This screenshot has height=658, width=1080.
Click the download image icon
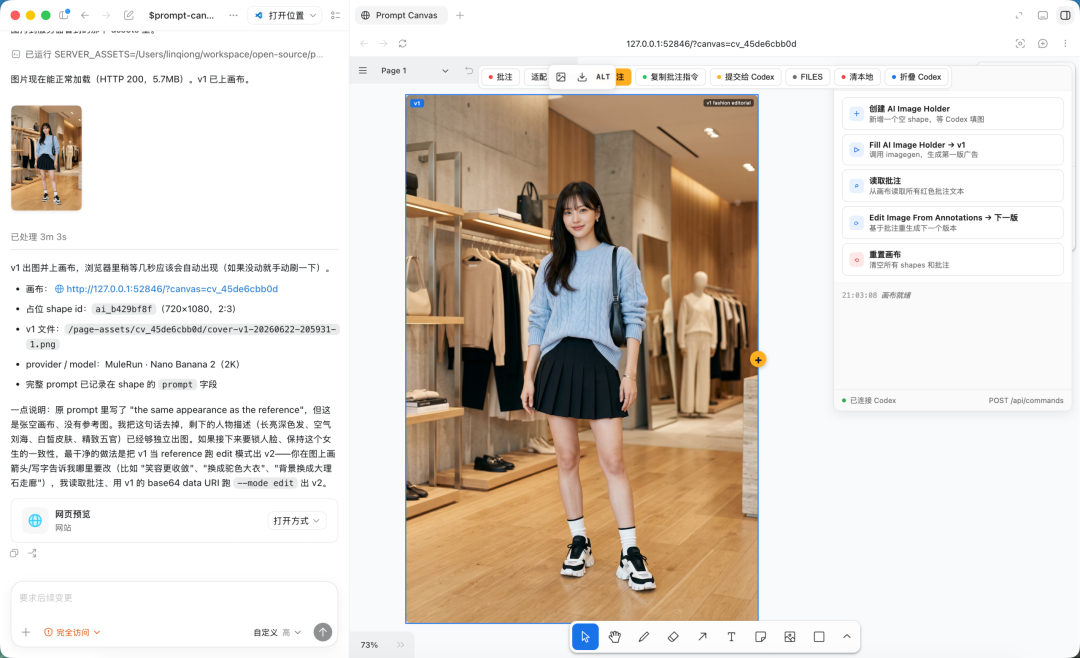pyautogui.click(x=582, y=77)
